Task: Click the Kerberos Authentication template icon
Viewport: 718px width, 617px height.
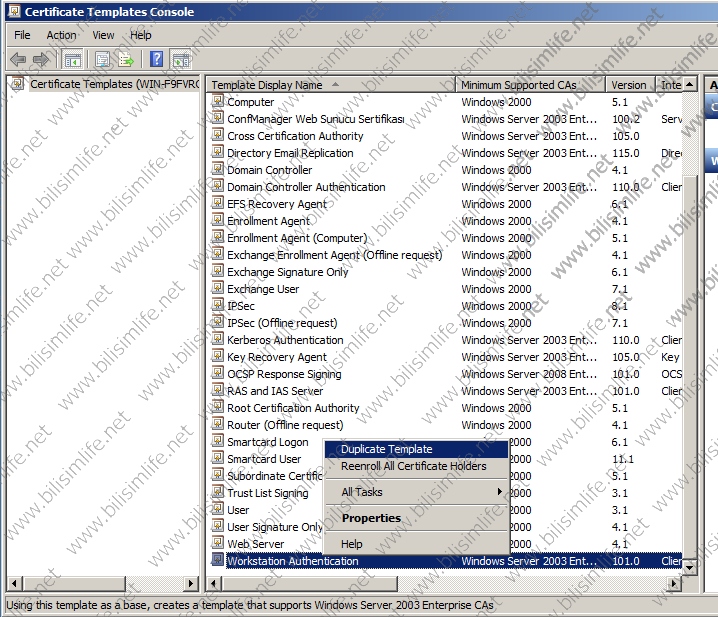Action: tap(218, 339)
